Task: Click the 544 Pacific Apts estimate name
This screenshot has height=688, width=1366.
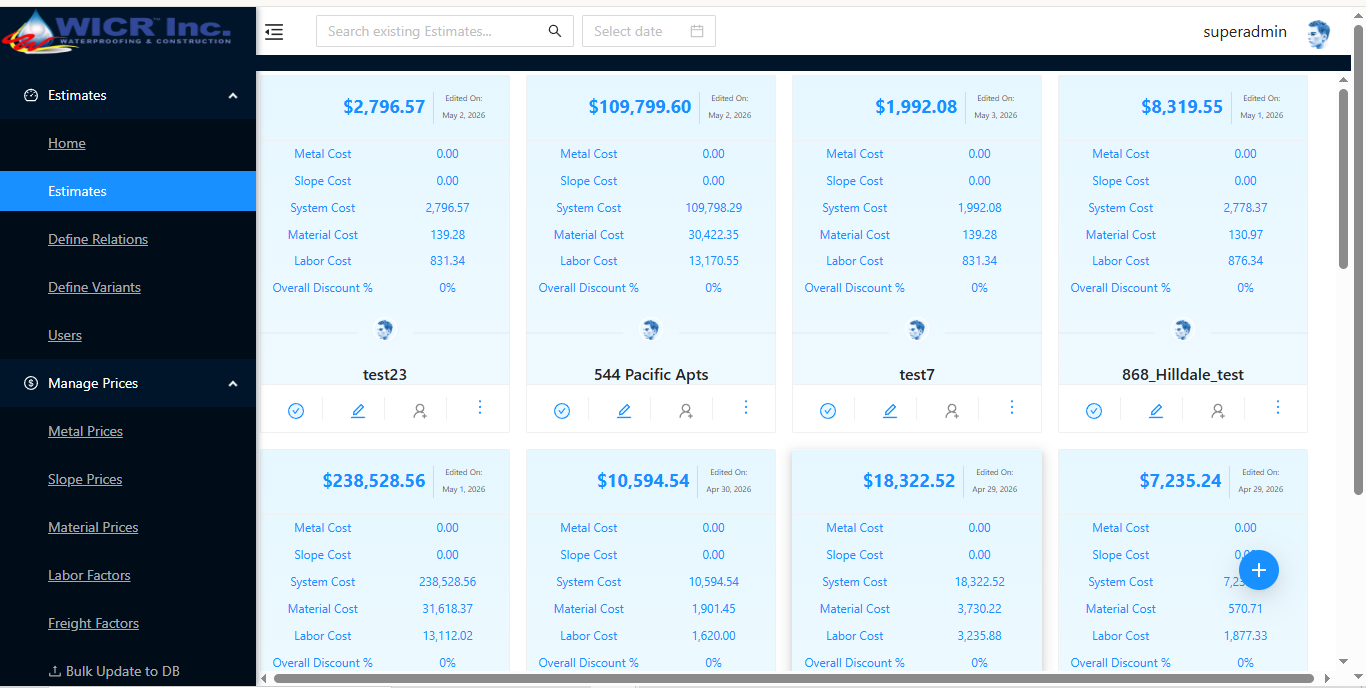Action: 651,375
